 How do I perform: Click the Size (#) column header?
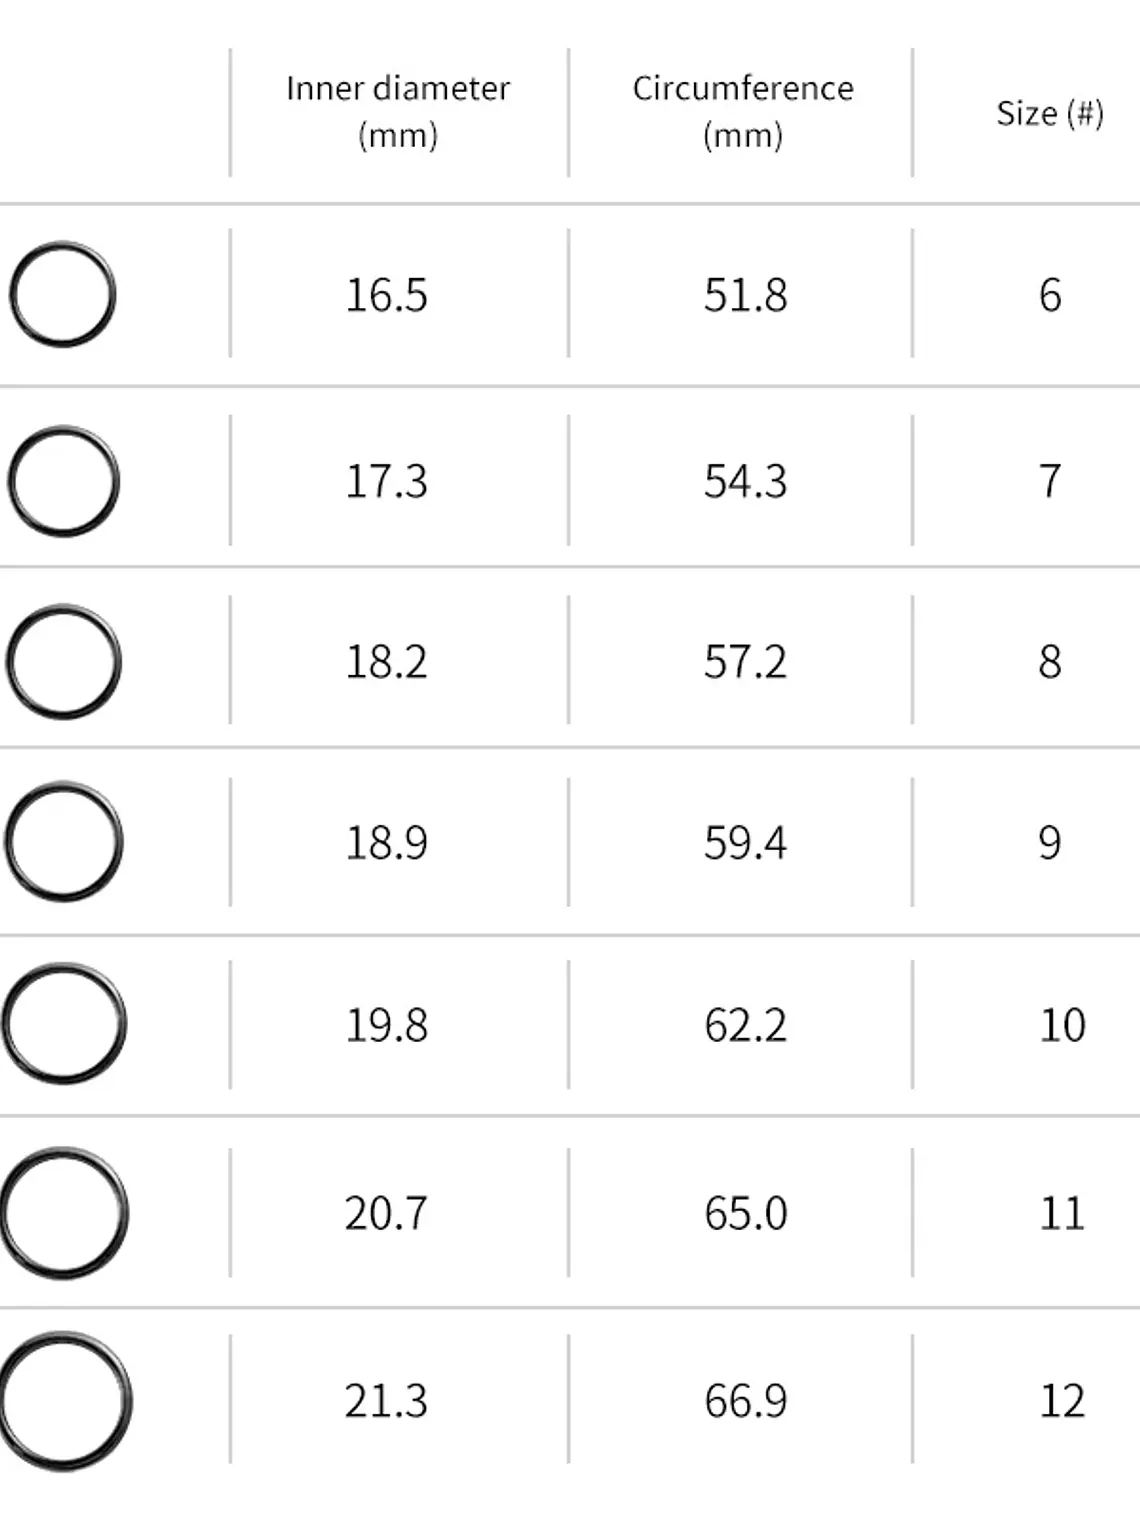[x=1049, y=113]
